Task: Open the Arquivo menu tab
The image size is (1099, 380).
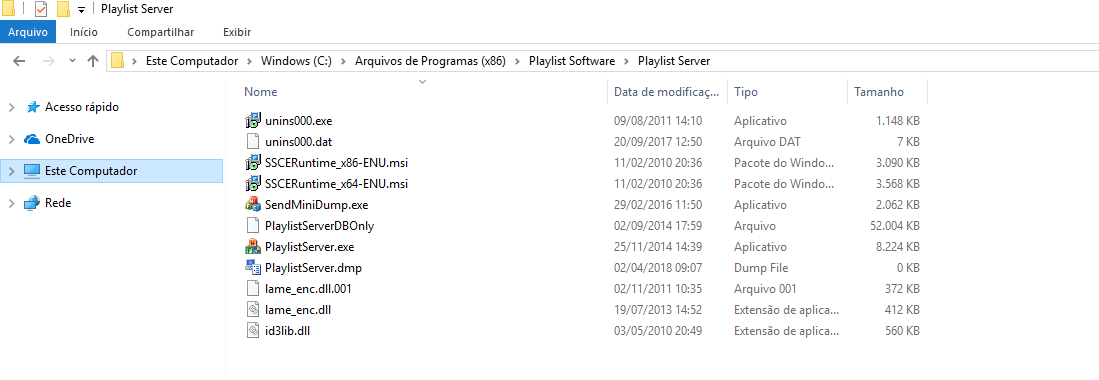Action: pos(28,32)
